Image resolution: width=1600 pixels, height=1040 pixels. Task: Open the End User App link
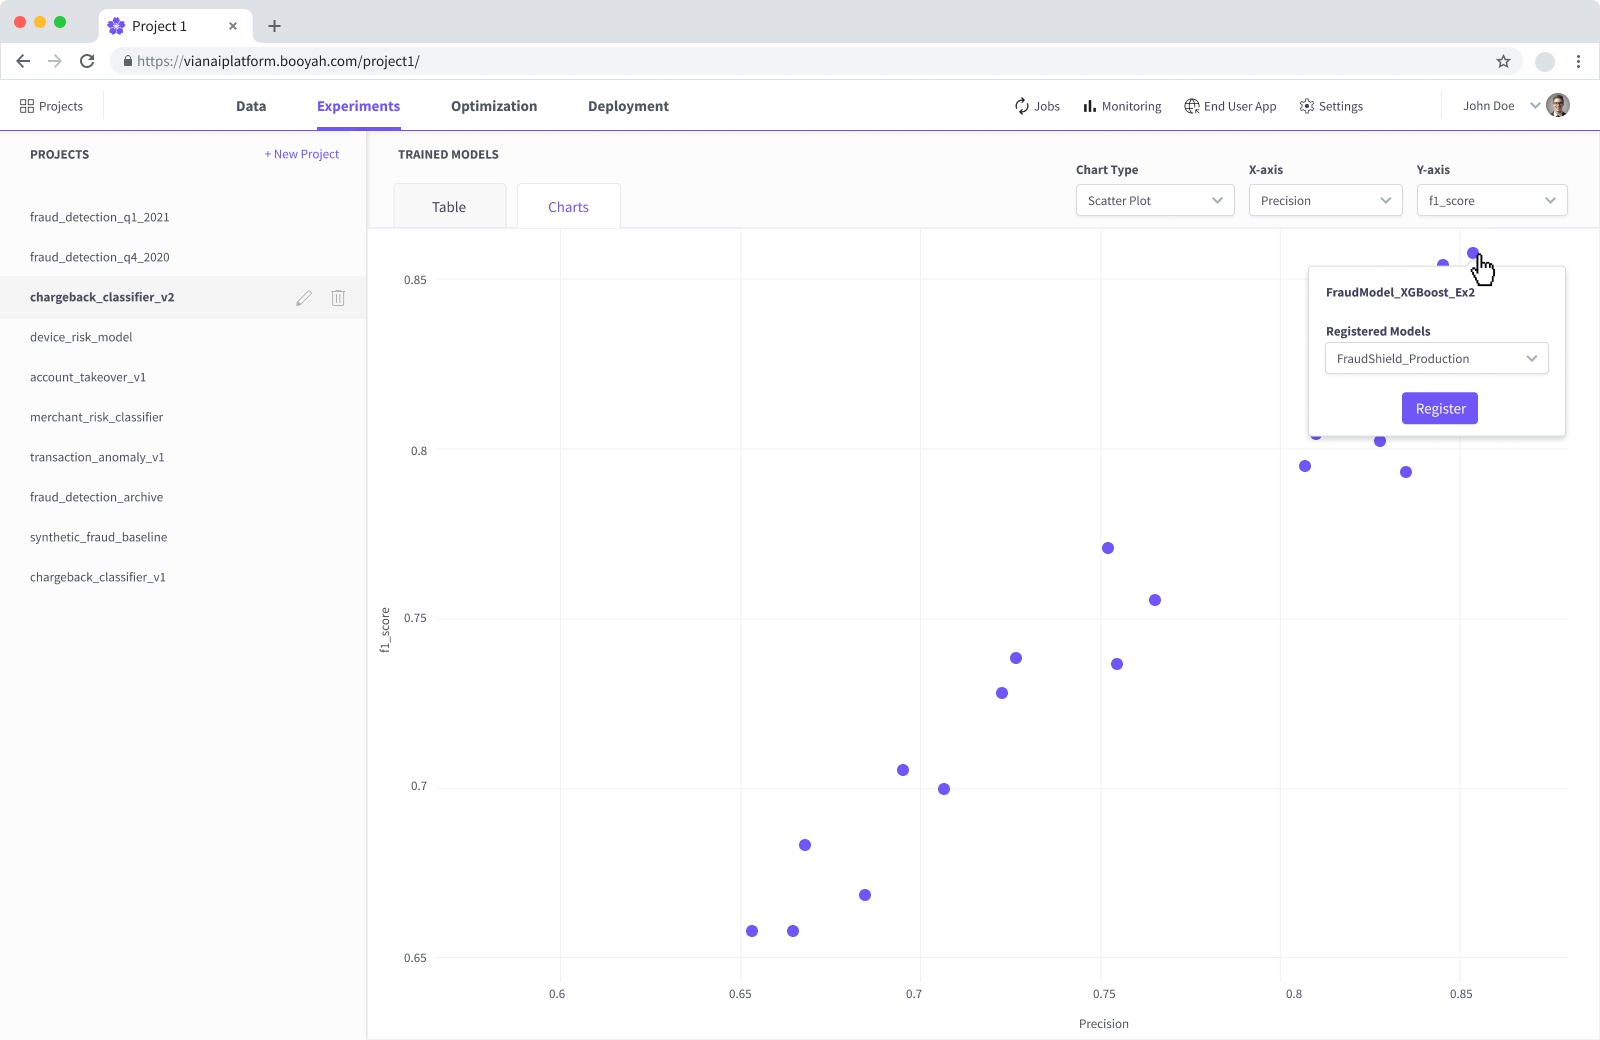[x=1240, y=106]
